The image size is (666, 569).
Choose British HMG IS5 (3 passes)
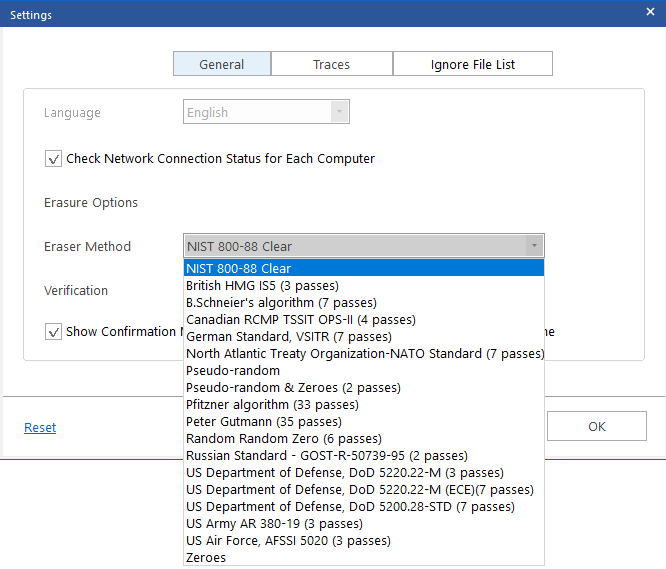click(x=364, y=285)
